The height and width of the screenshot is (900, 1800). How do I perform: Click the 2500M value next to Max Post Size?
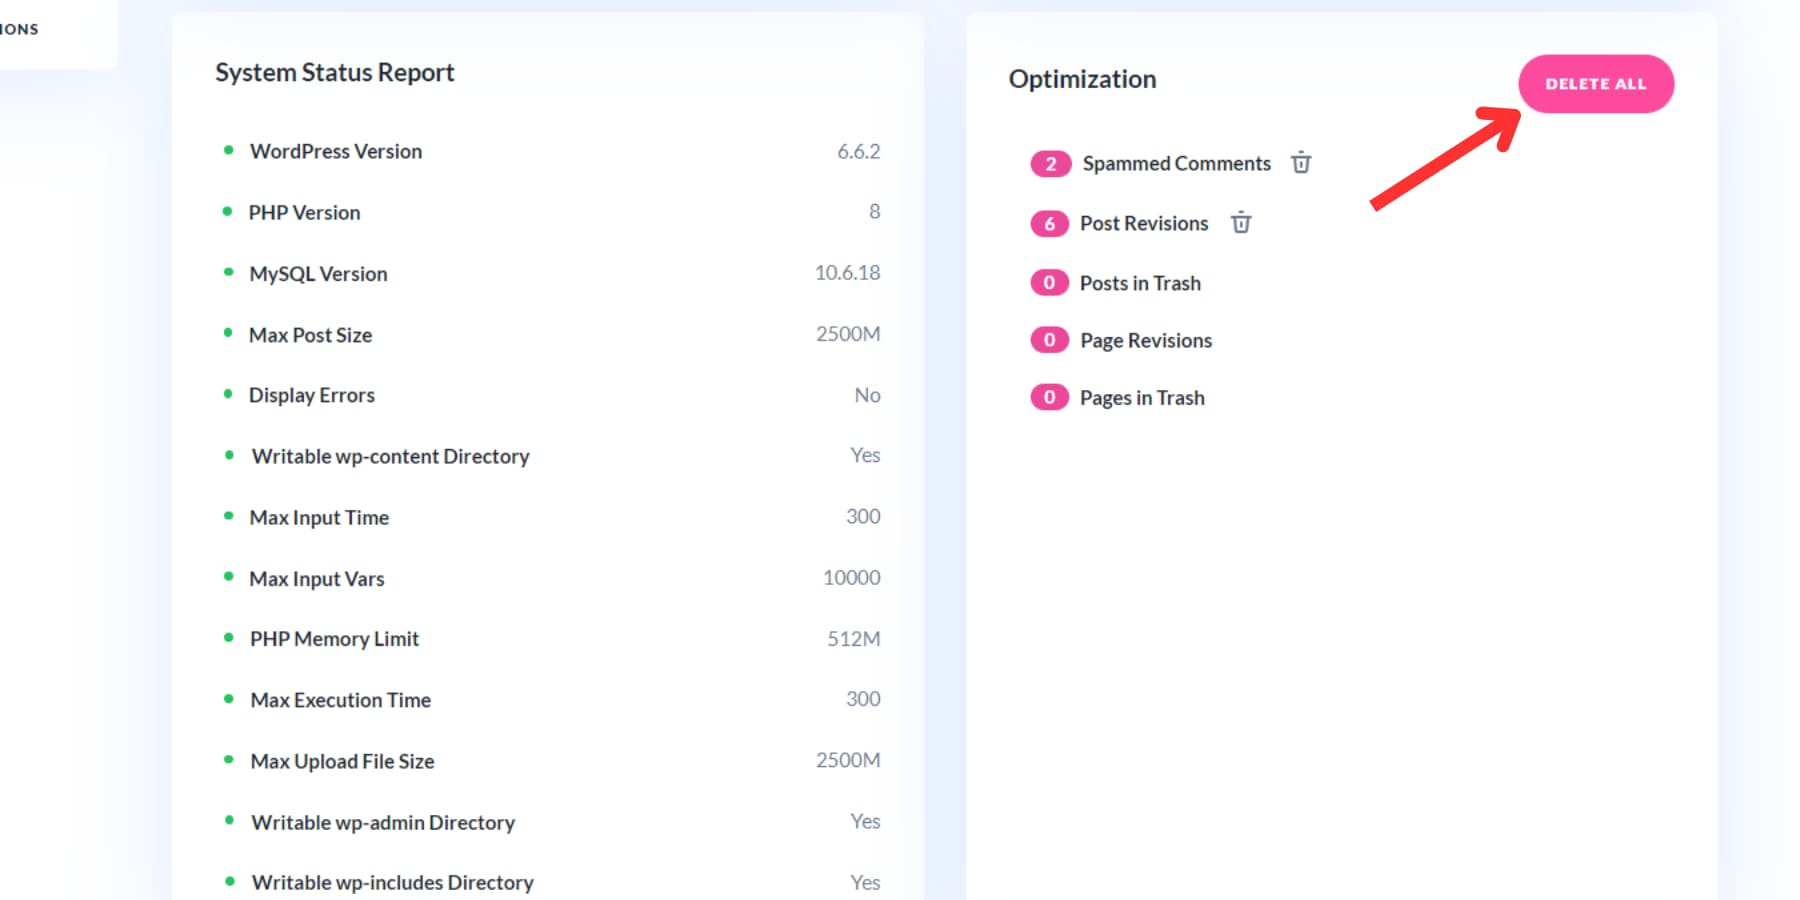click(848, 333)
